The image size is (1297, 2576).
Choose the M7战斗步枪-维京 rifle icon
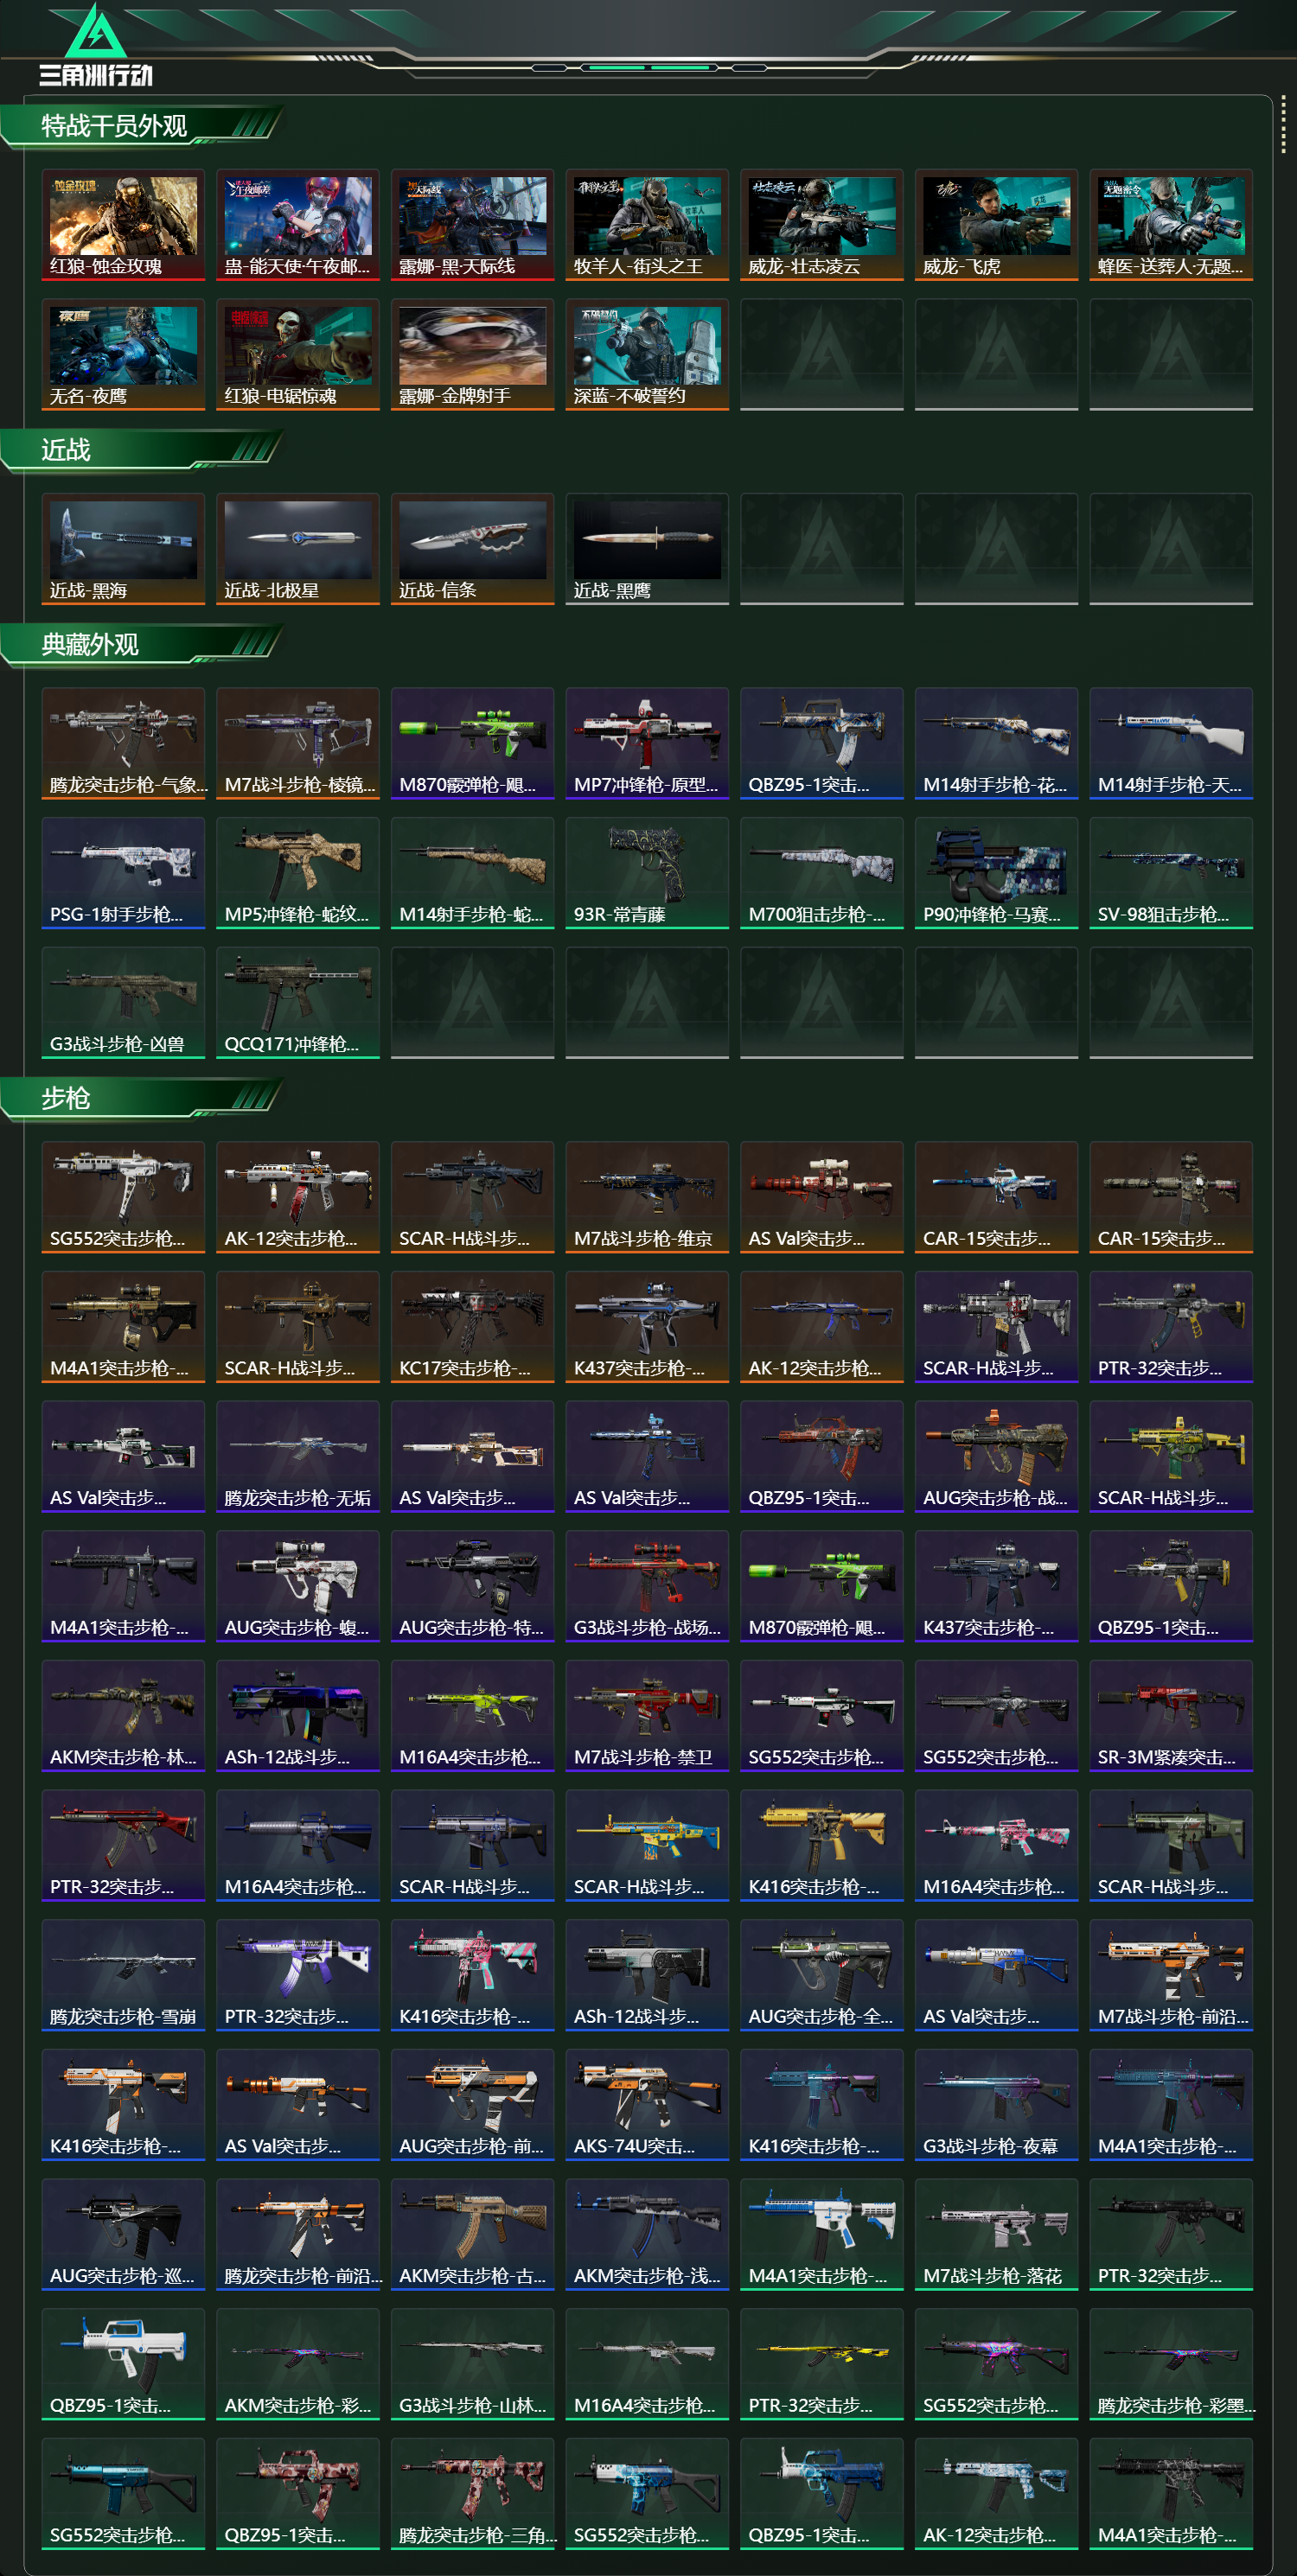(647, 1197)
